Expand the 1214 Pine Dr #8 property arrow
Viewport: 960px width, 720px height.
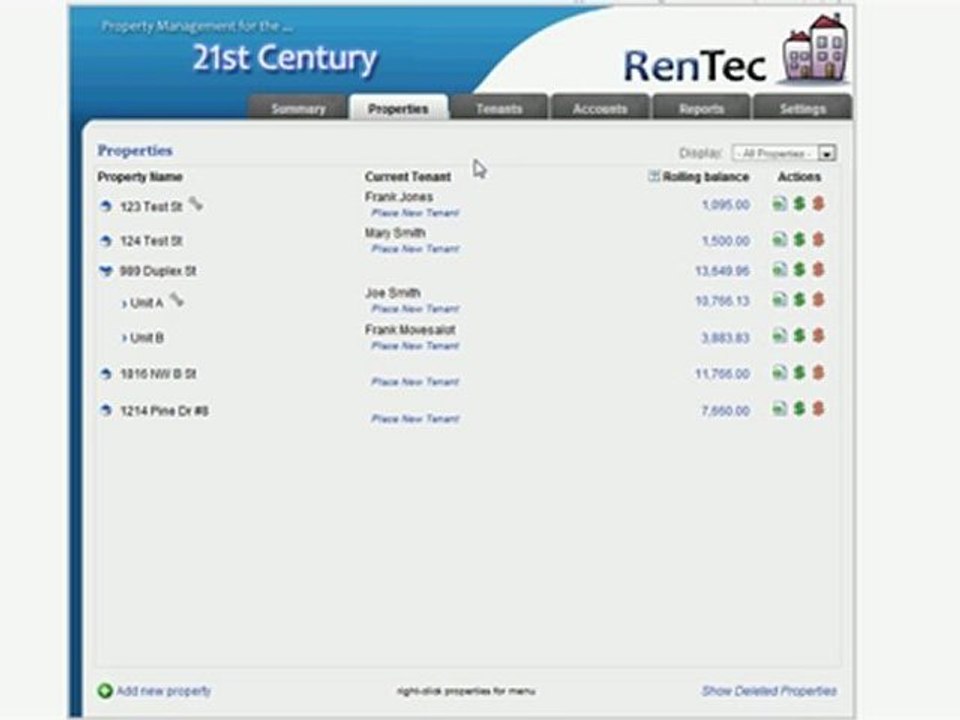pyautogui.click(x=105, y=410)
